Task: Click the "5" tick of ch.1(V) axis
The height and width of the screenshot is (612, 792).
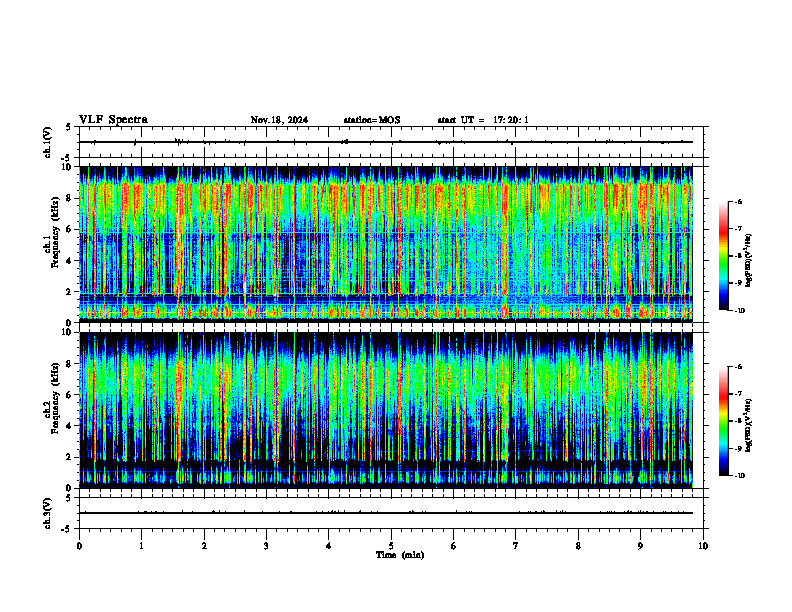Action: (x=69, y=127)
